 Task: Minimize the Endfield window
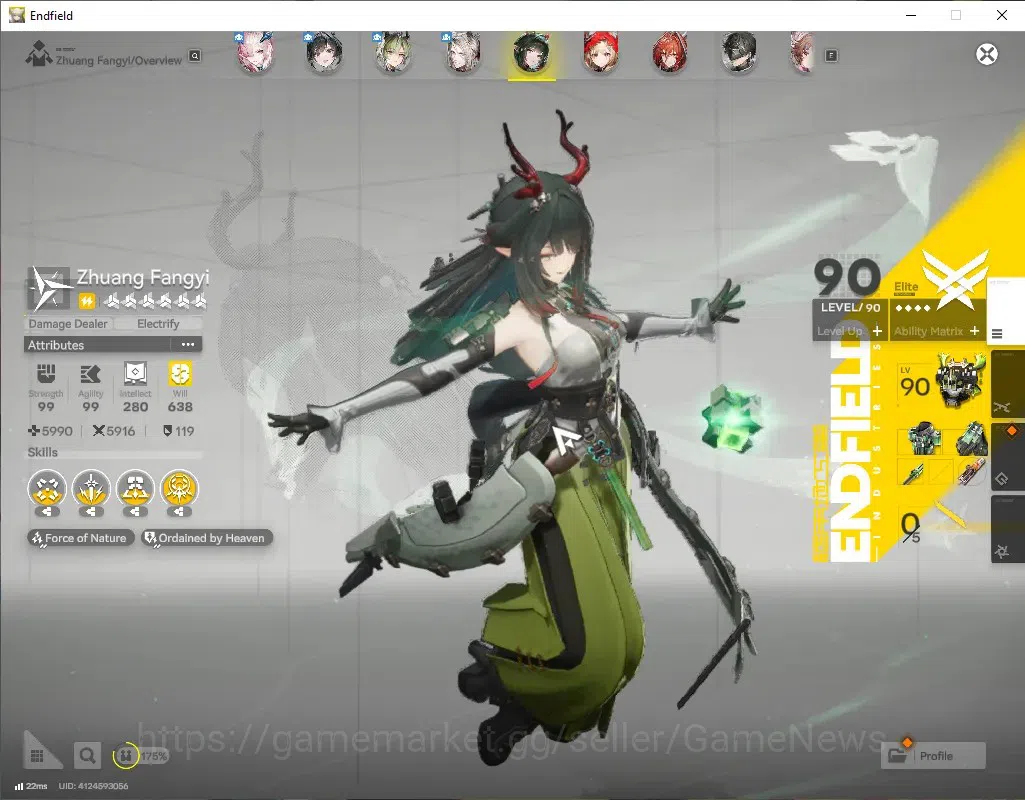tap(911, 15)
